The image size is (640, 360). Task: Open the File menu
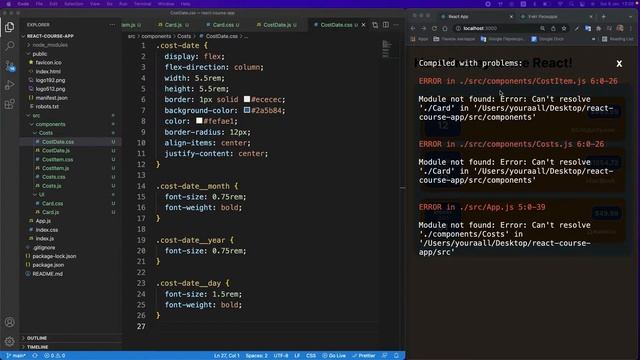click(x=39, y=4)
